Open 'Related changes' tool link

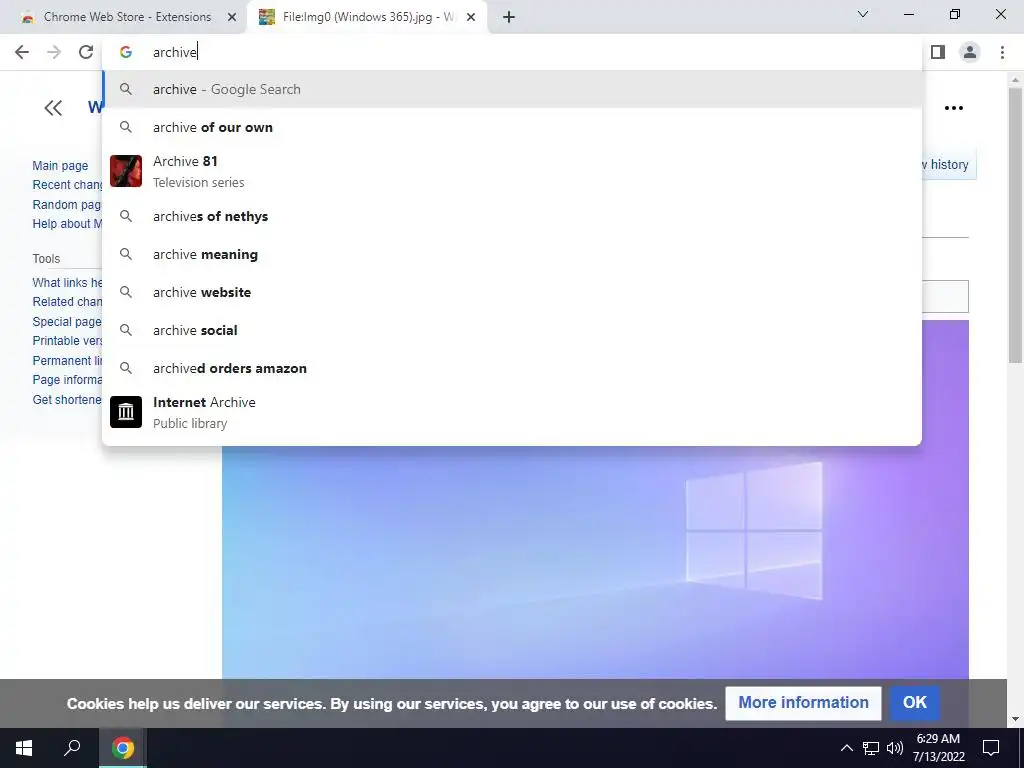[67, 302]
